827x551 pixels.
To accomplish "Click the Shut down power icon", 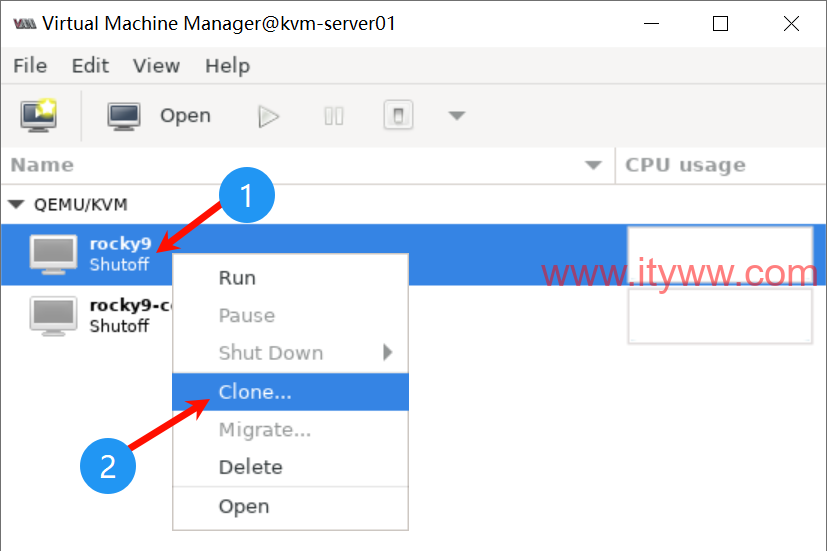I will [x=398, y=115].
